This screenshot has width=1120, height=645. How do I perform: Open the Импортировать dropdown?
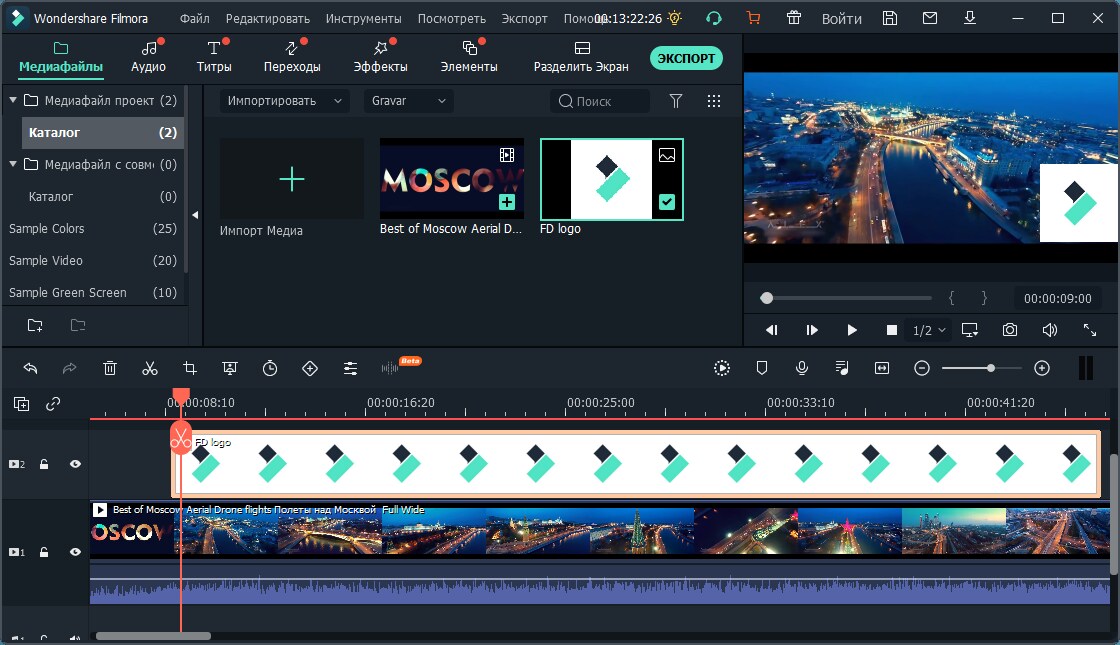point(284,101)
